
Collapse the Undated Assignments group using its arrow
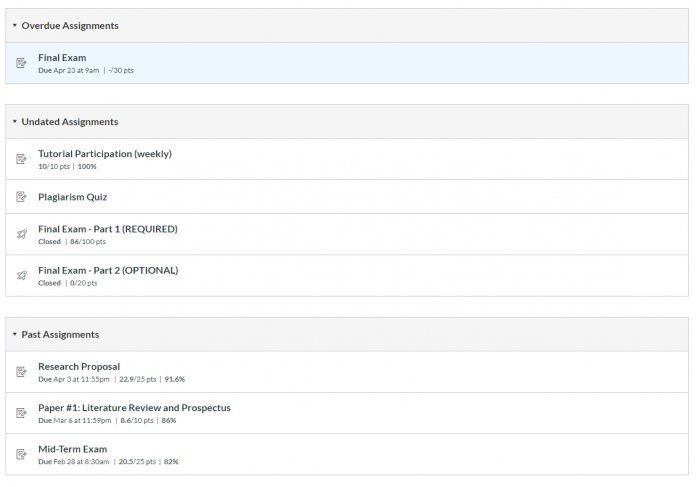[14, 122]
